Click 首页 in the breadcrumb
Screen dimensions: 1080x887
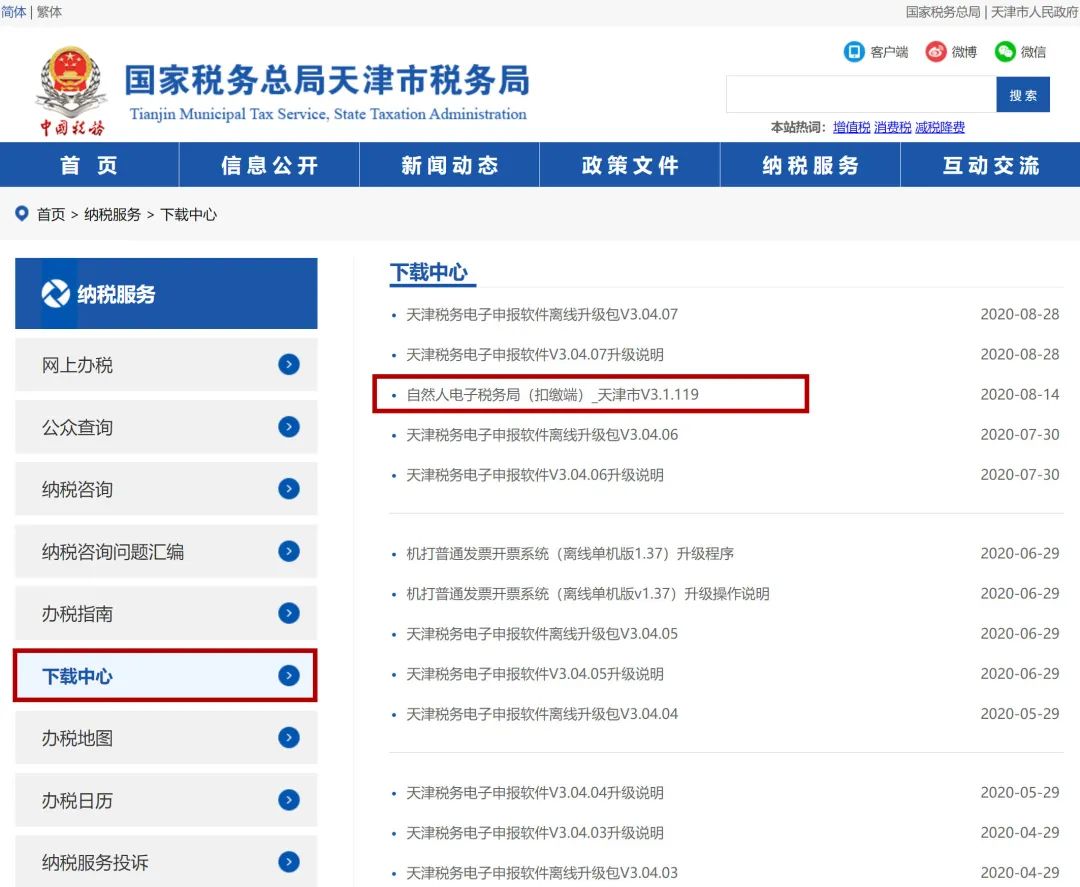pyautogui.click(x=51, y=214)
